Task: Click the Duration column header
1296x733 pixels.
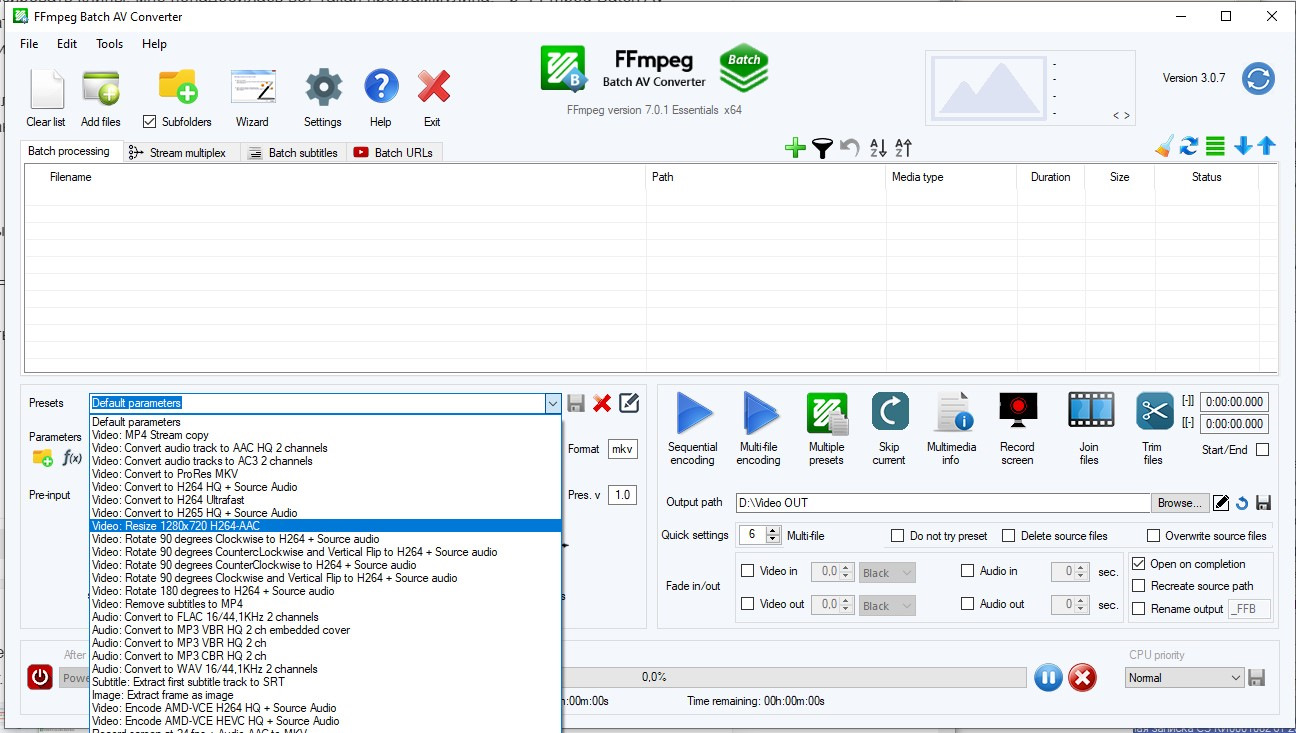Action: pyautogui.click(x=1050, y=177)
